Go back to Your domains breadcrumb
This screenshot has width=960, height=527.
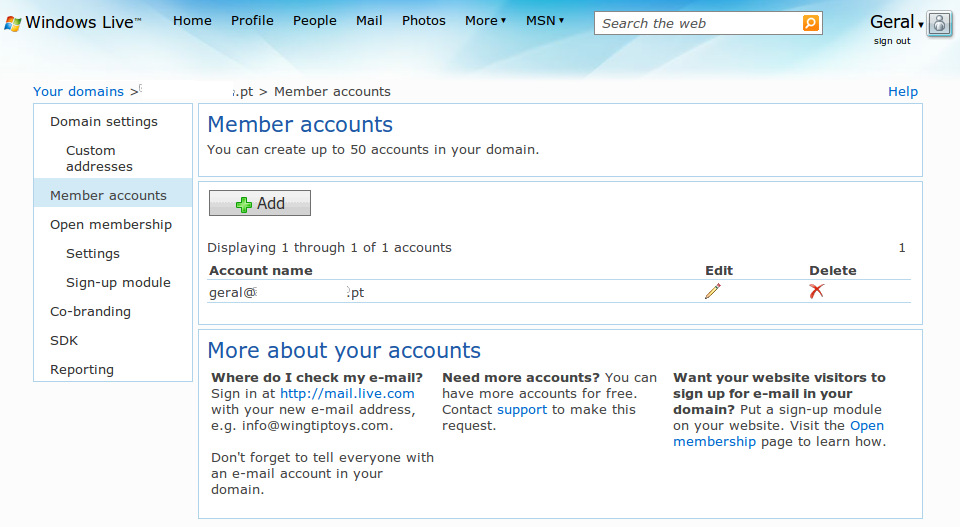pyautogui.click(x=78, y=92)
